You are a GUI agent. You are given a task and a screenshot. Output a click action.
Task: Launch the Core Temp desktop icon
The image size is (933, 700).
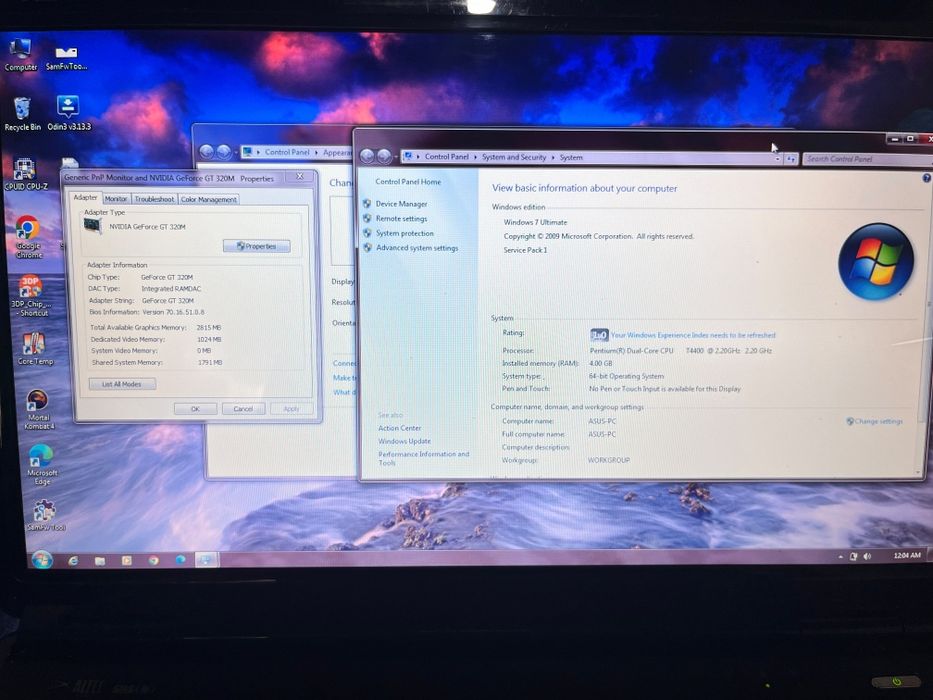coord(35,349)
